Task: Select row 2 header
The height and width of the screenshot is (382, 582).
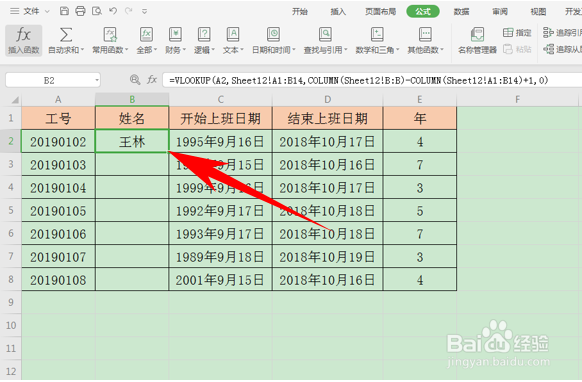Action: coord(11,141)
